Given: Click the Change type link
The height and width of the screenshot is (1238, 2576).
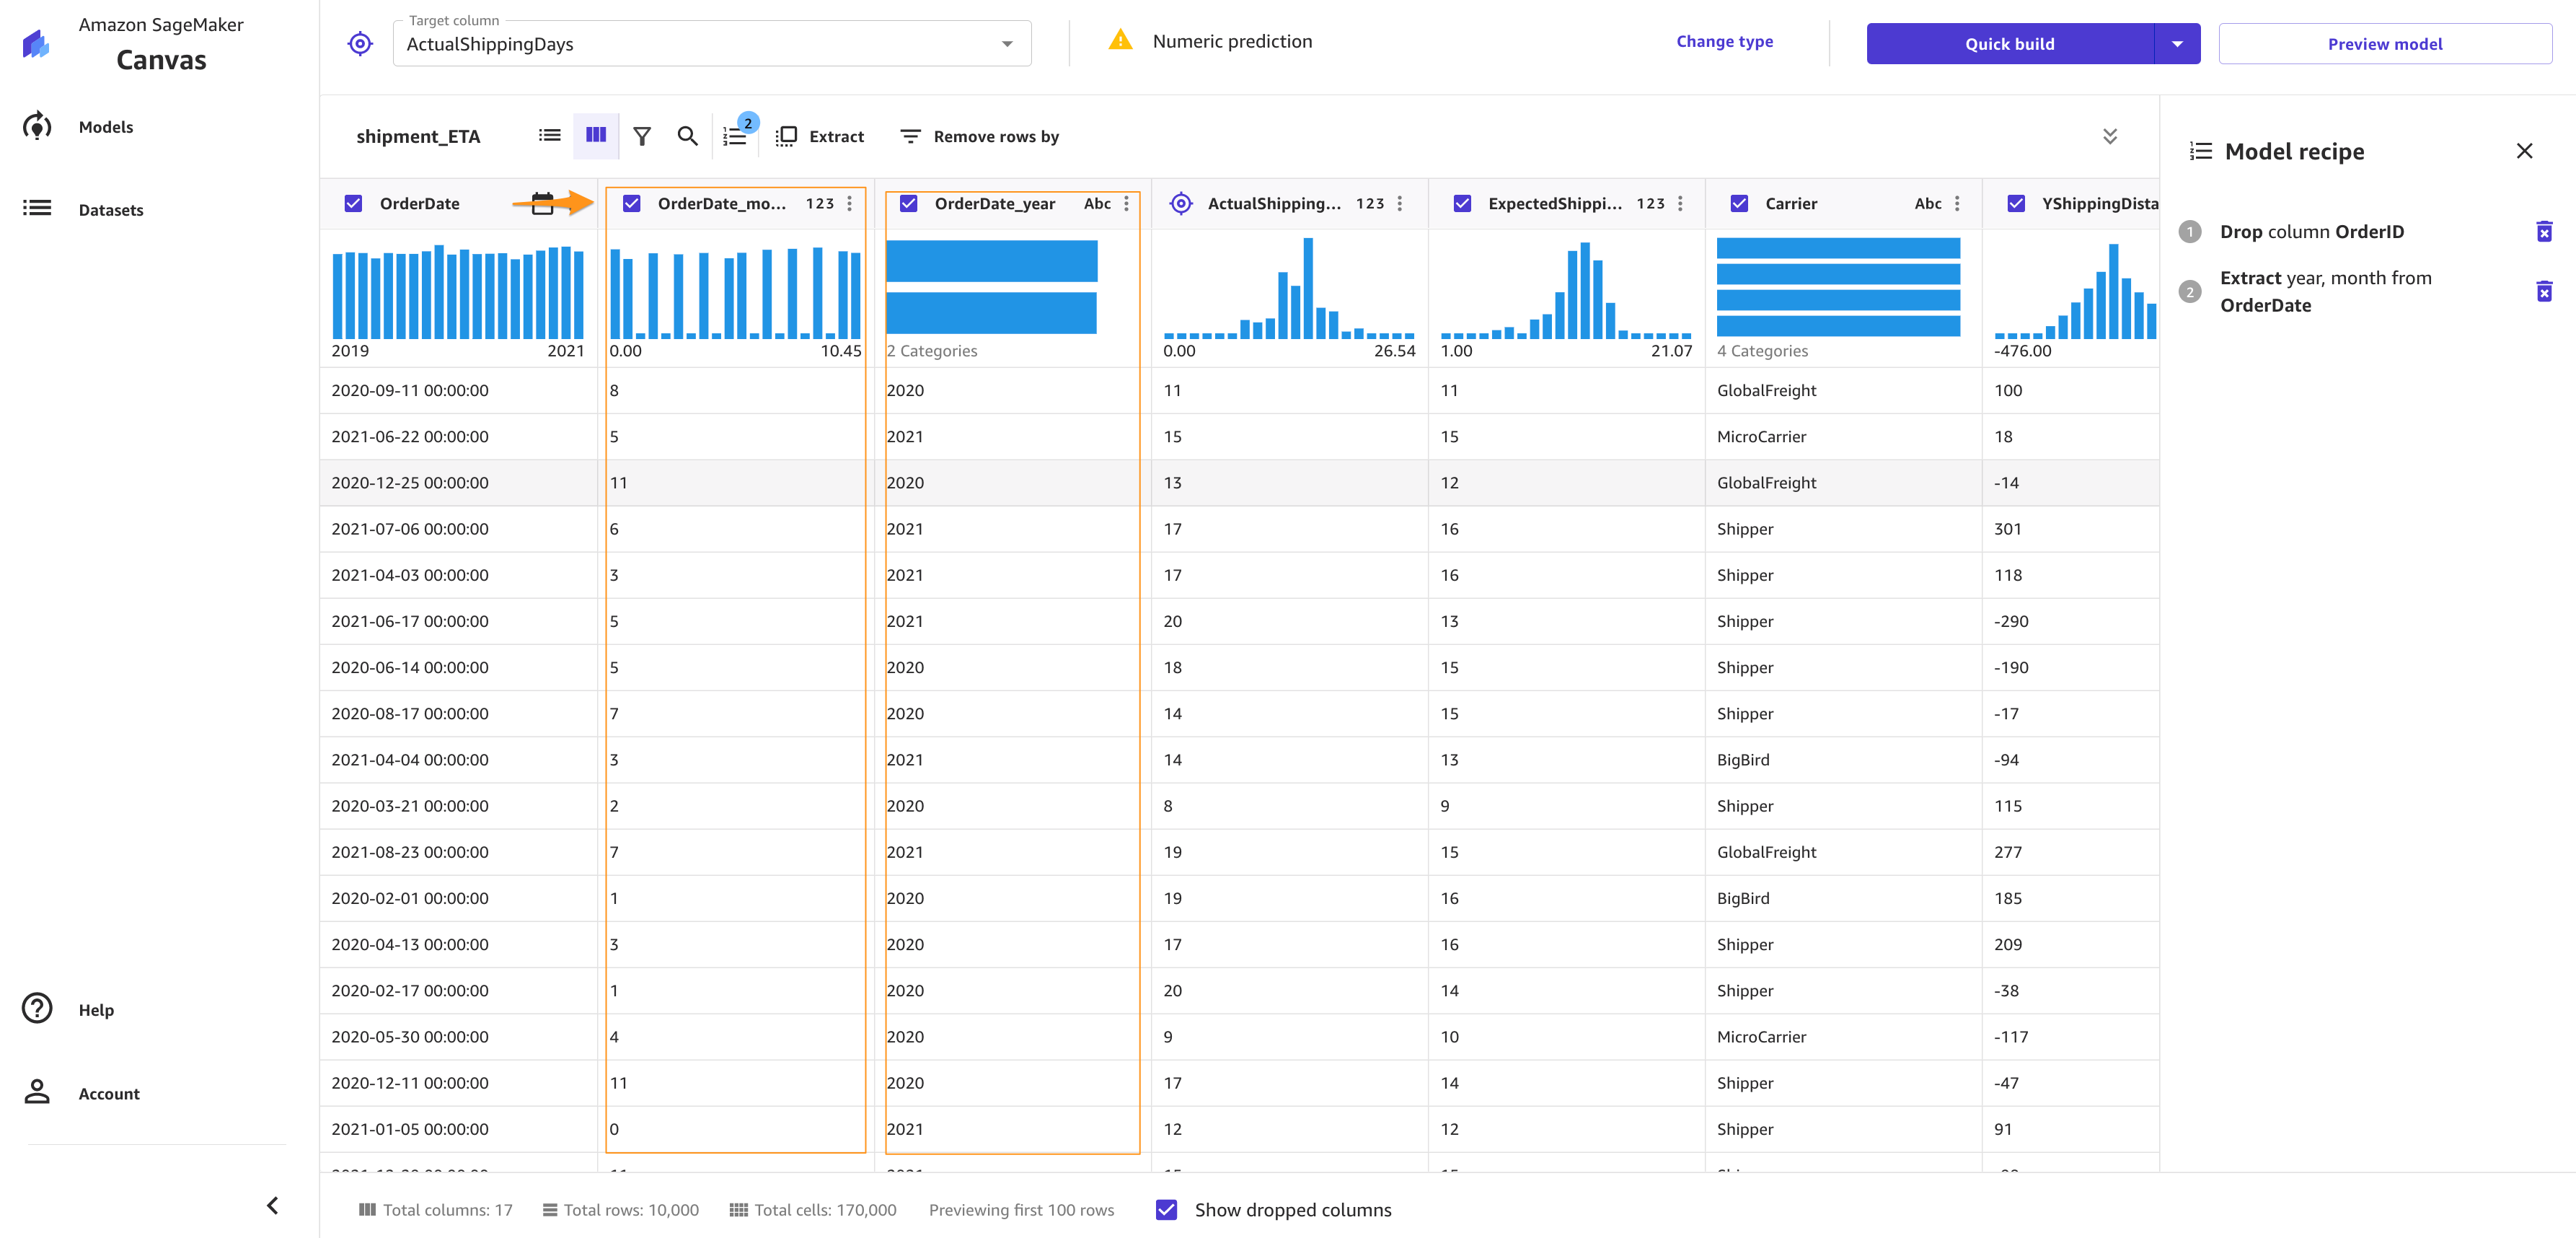Looking at the screenshot, I should (1724, 42).
